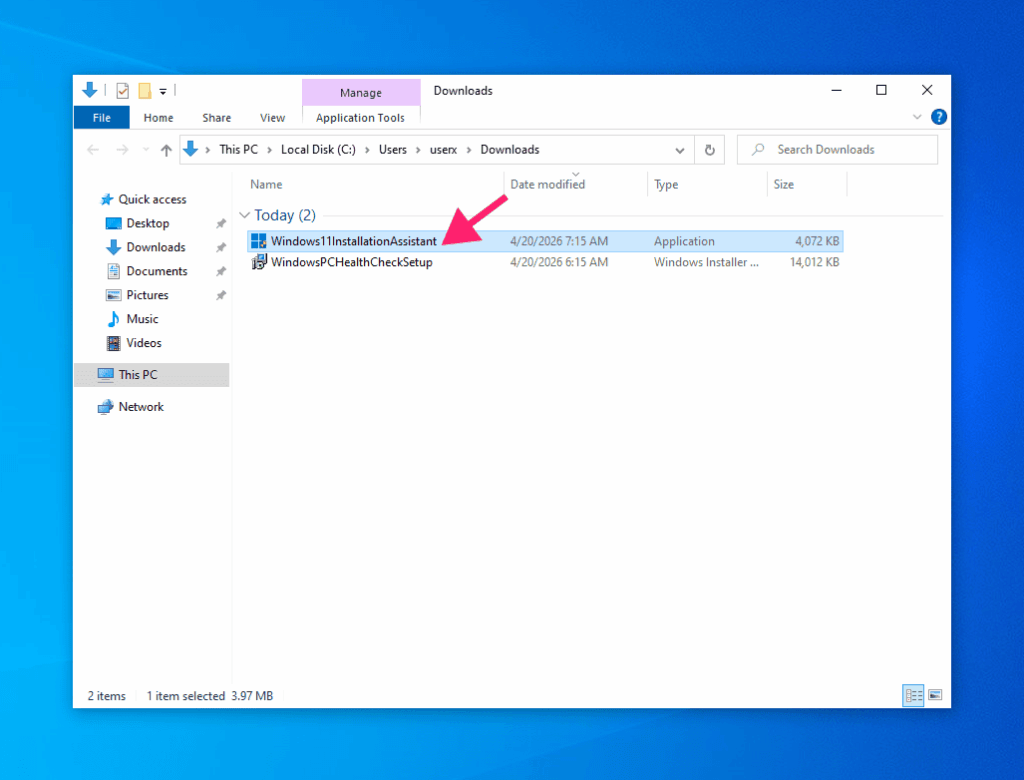Open Downloads in the navigation pane
The height and width of the screenshot is (780, 1024).
(x=155, y=247)
